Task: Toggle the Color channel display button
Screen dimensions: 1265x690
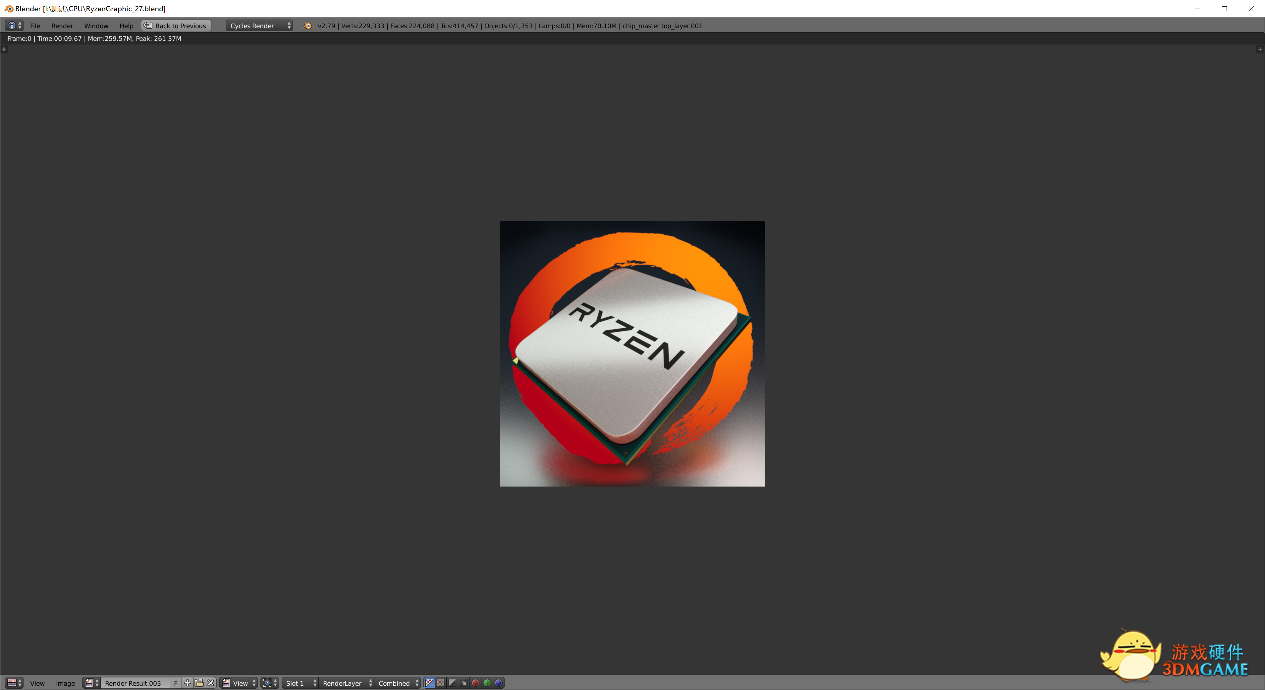Action: (441, 683)
